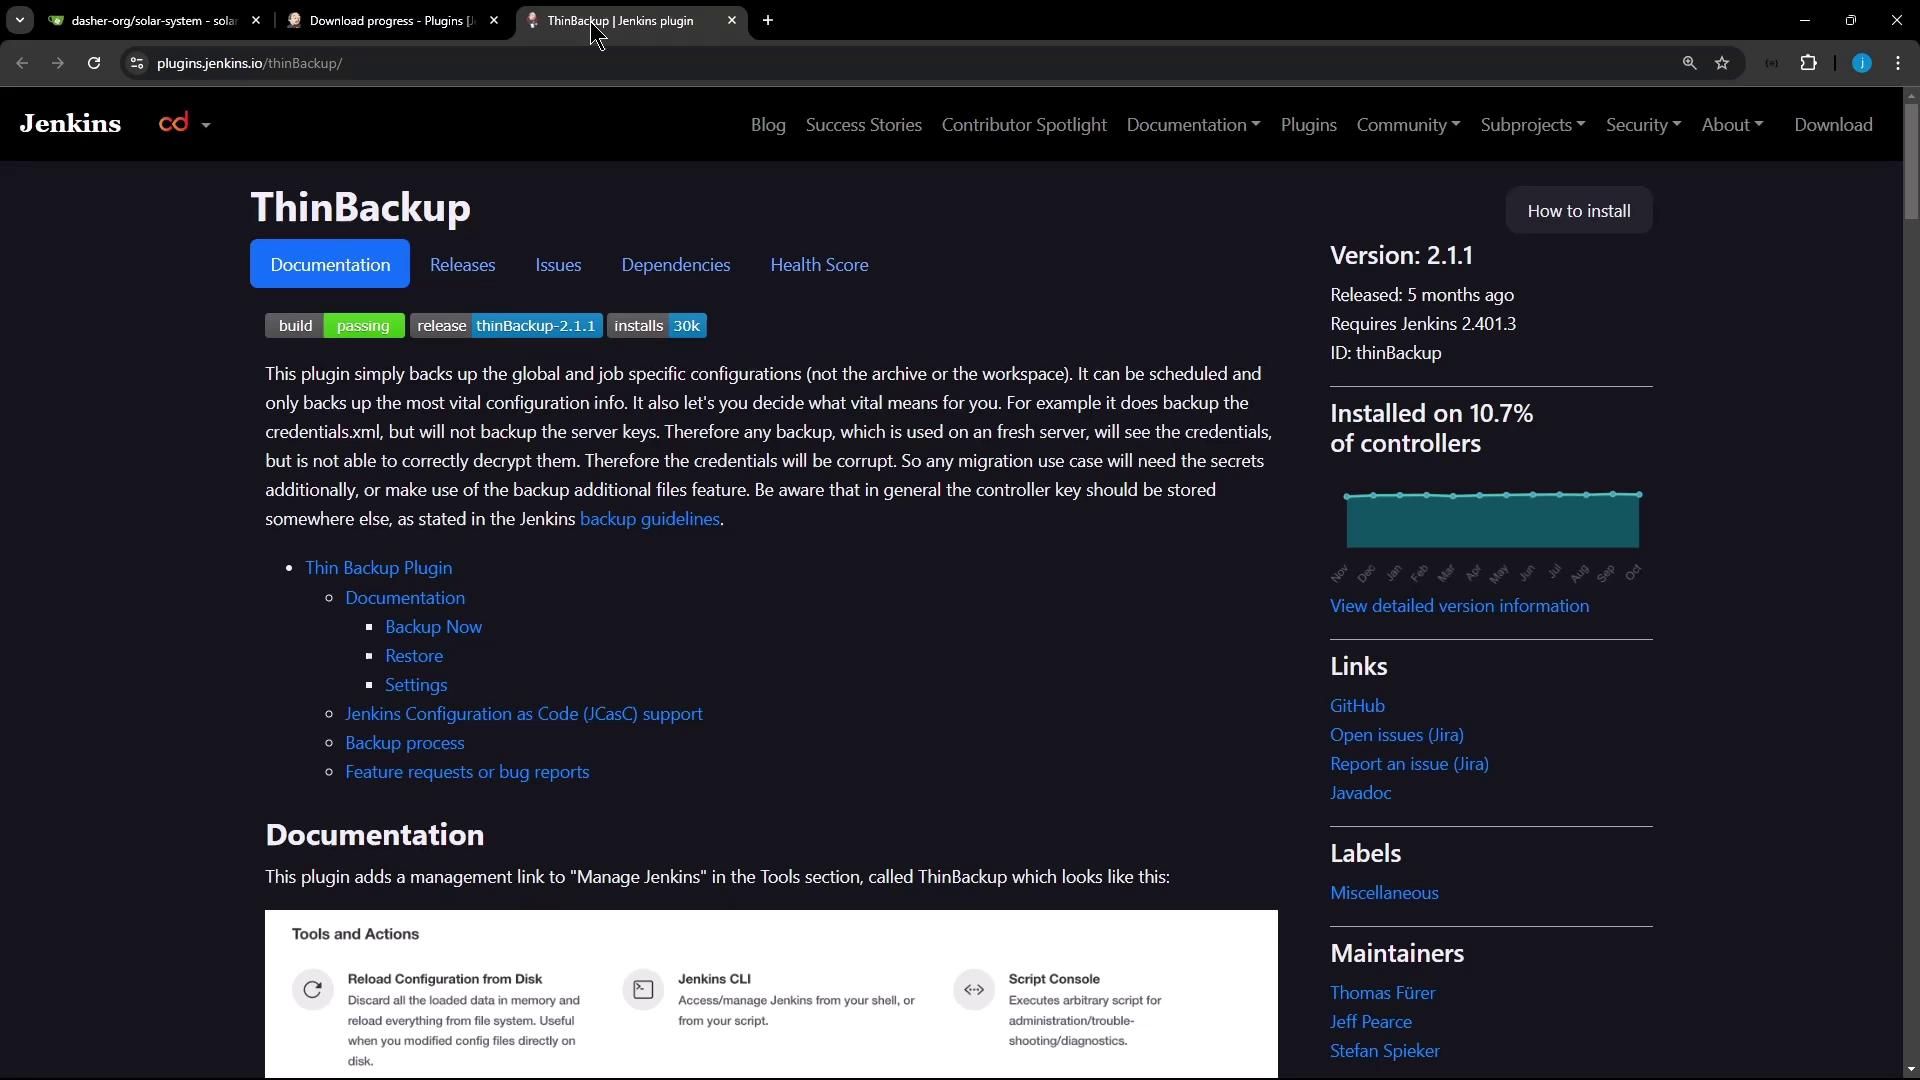1920x1080 pixels.
Task: Click the tab search dropdown arrow
Action: (19, 20)
